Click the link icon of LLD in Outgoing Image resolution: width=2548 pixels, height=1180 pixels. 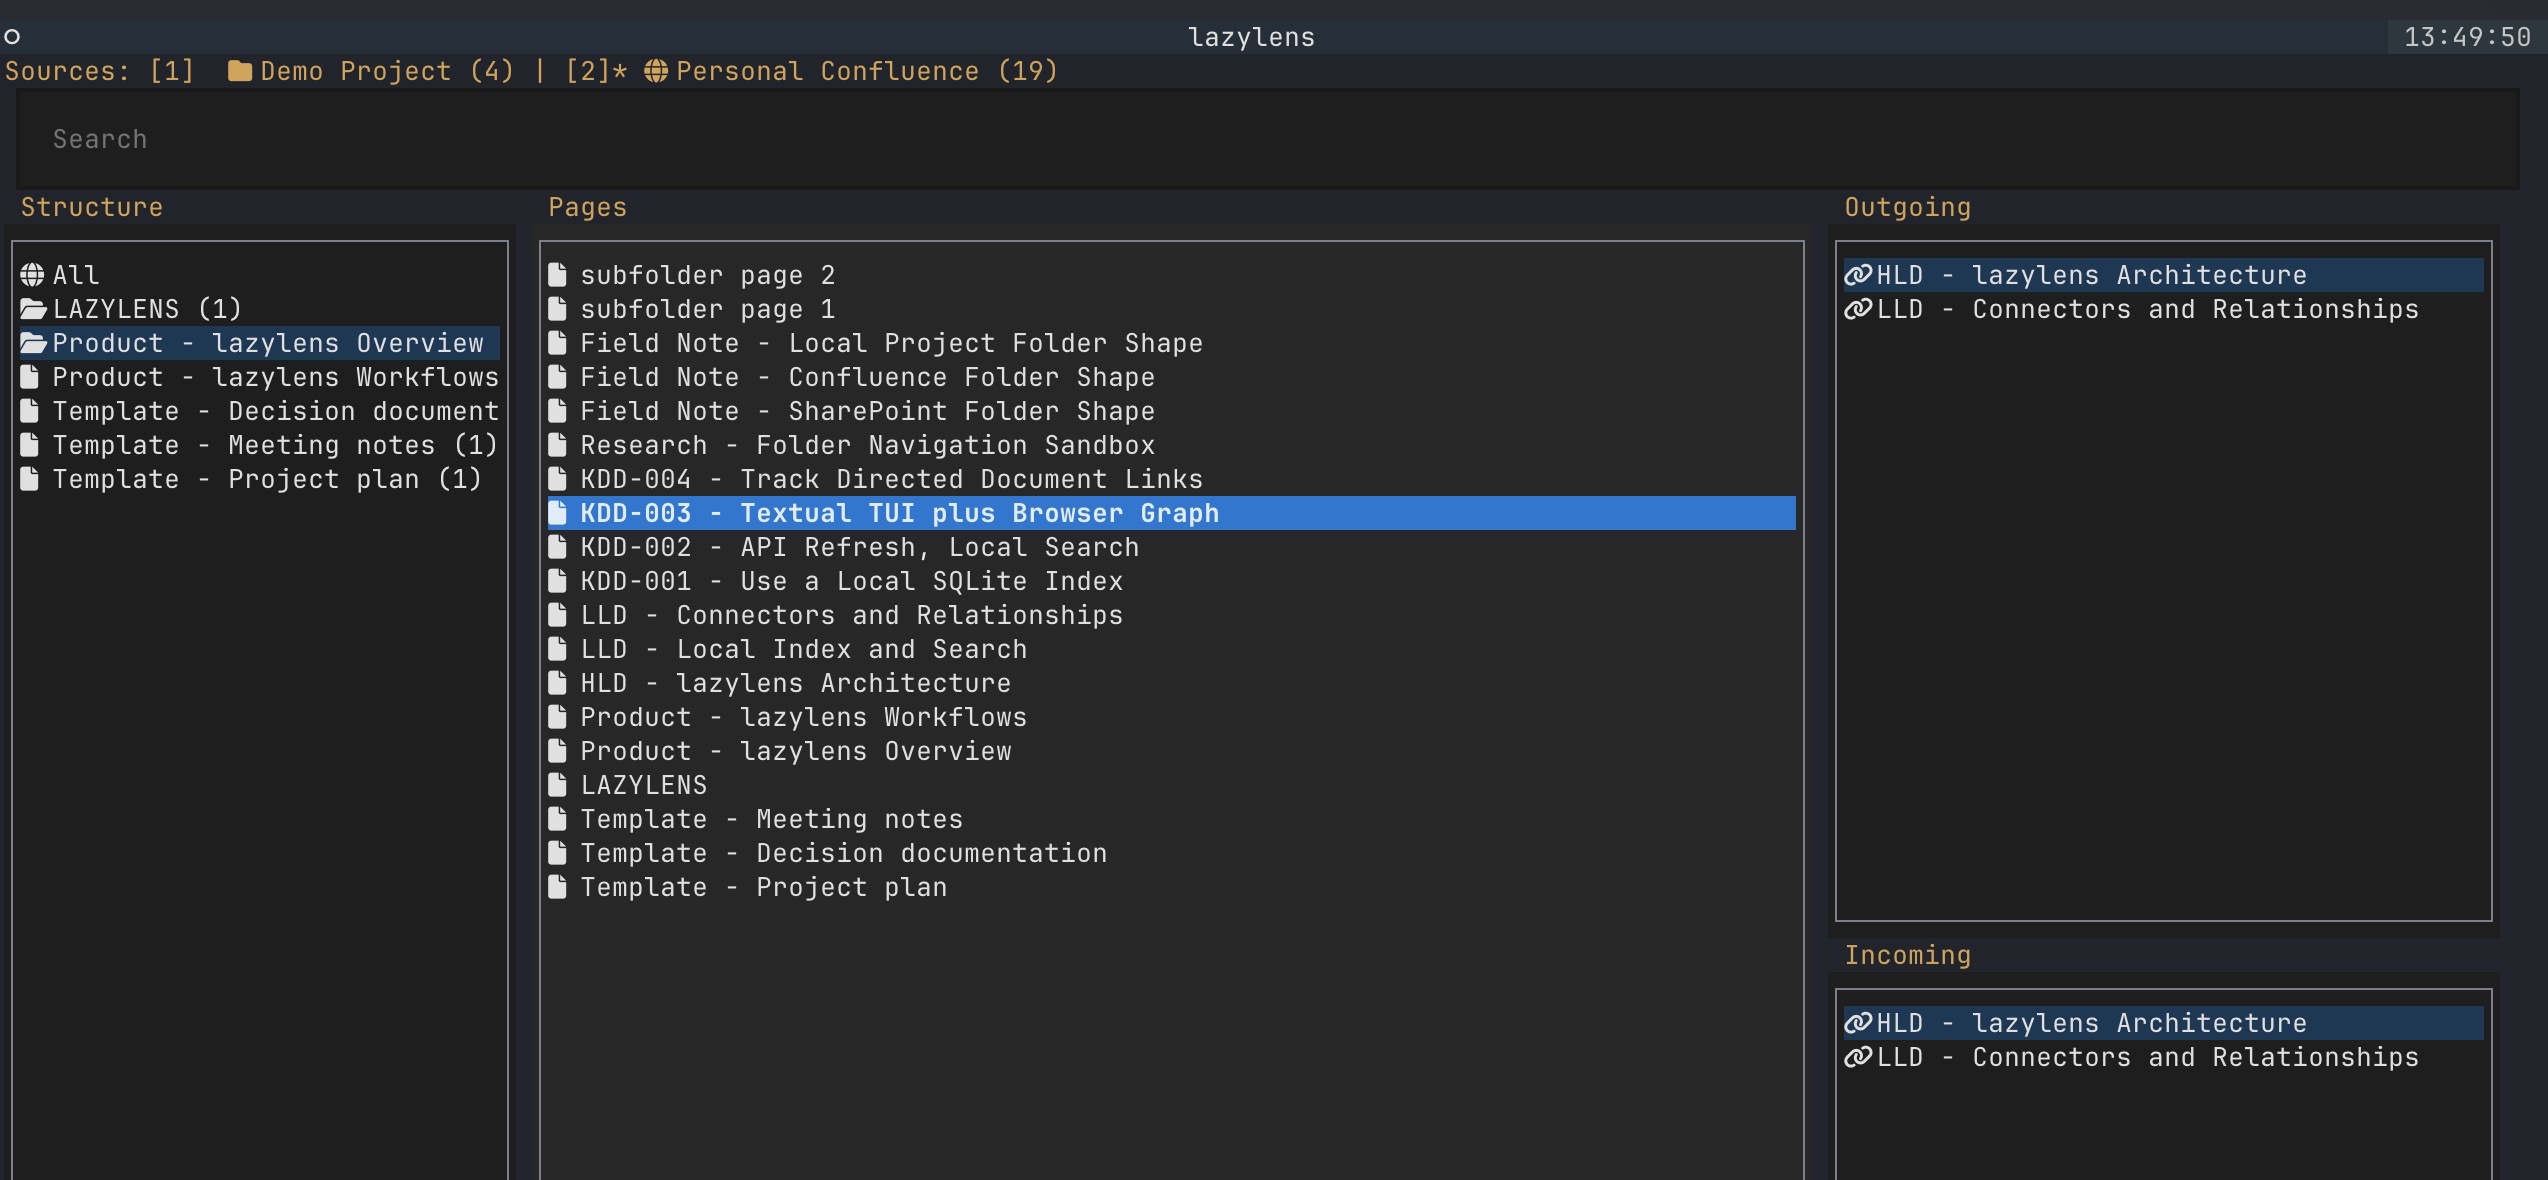click(x=1858, y=309)
